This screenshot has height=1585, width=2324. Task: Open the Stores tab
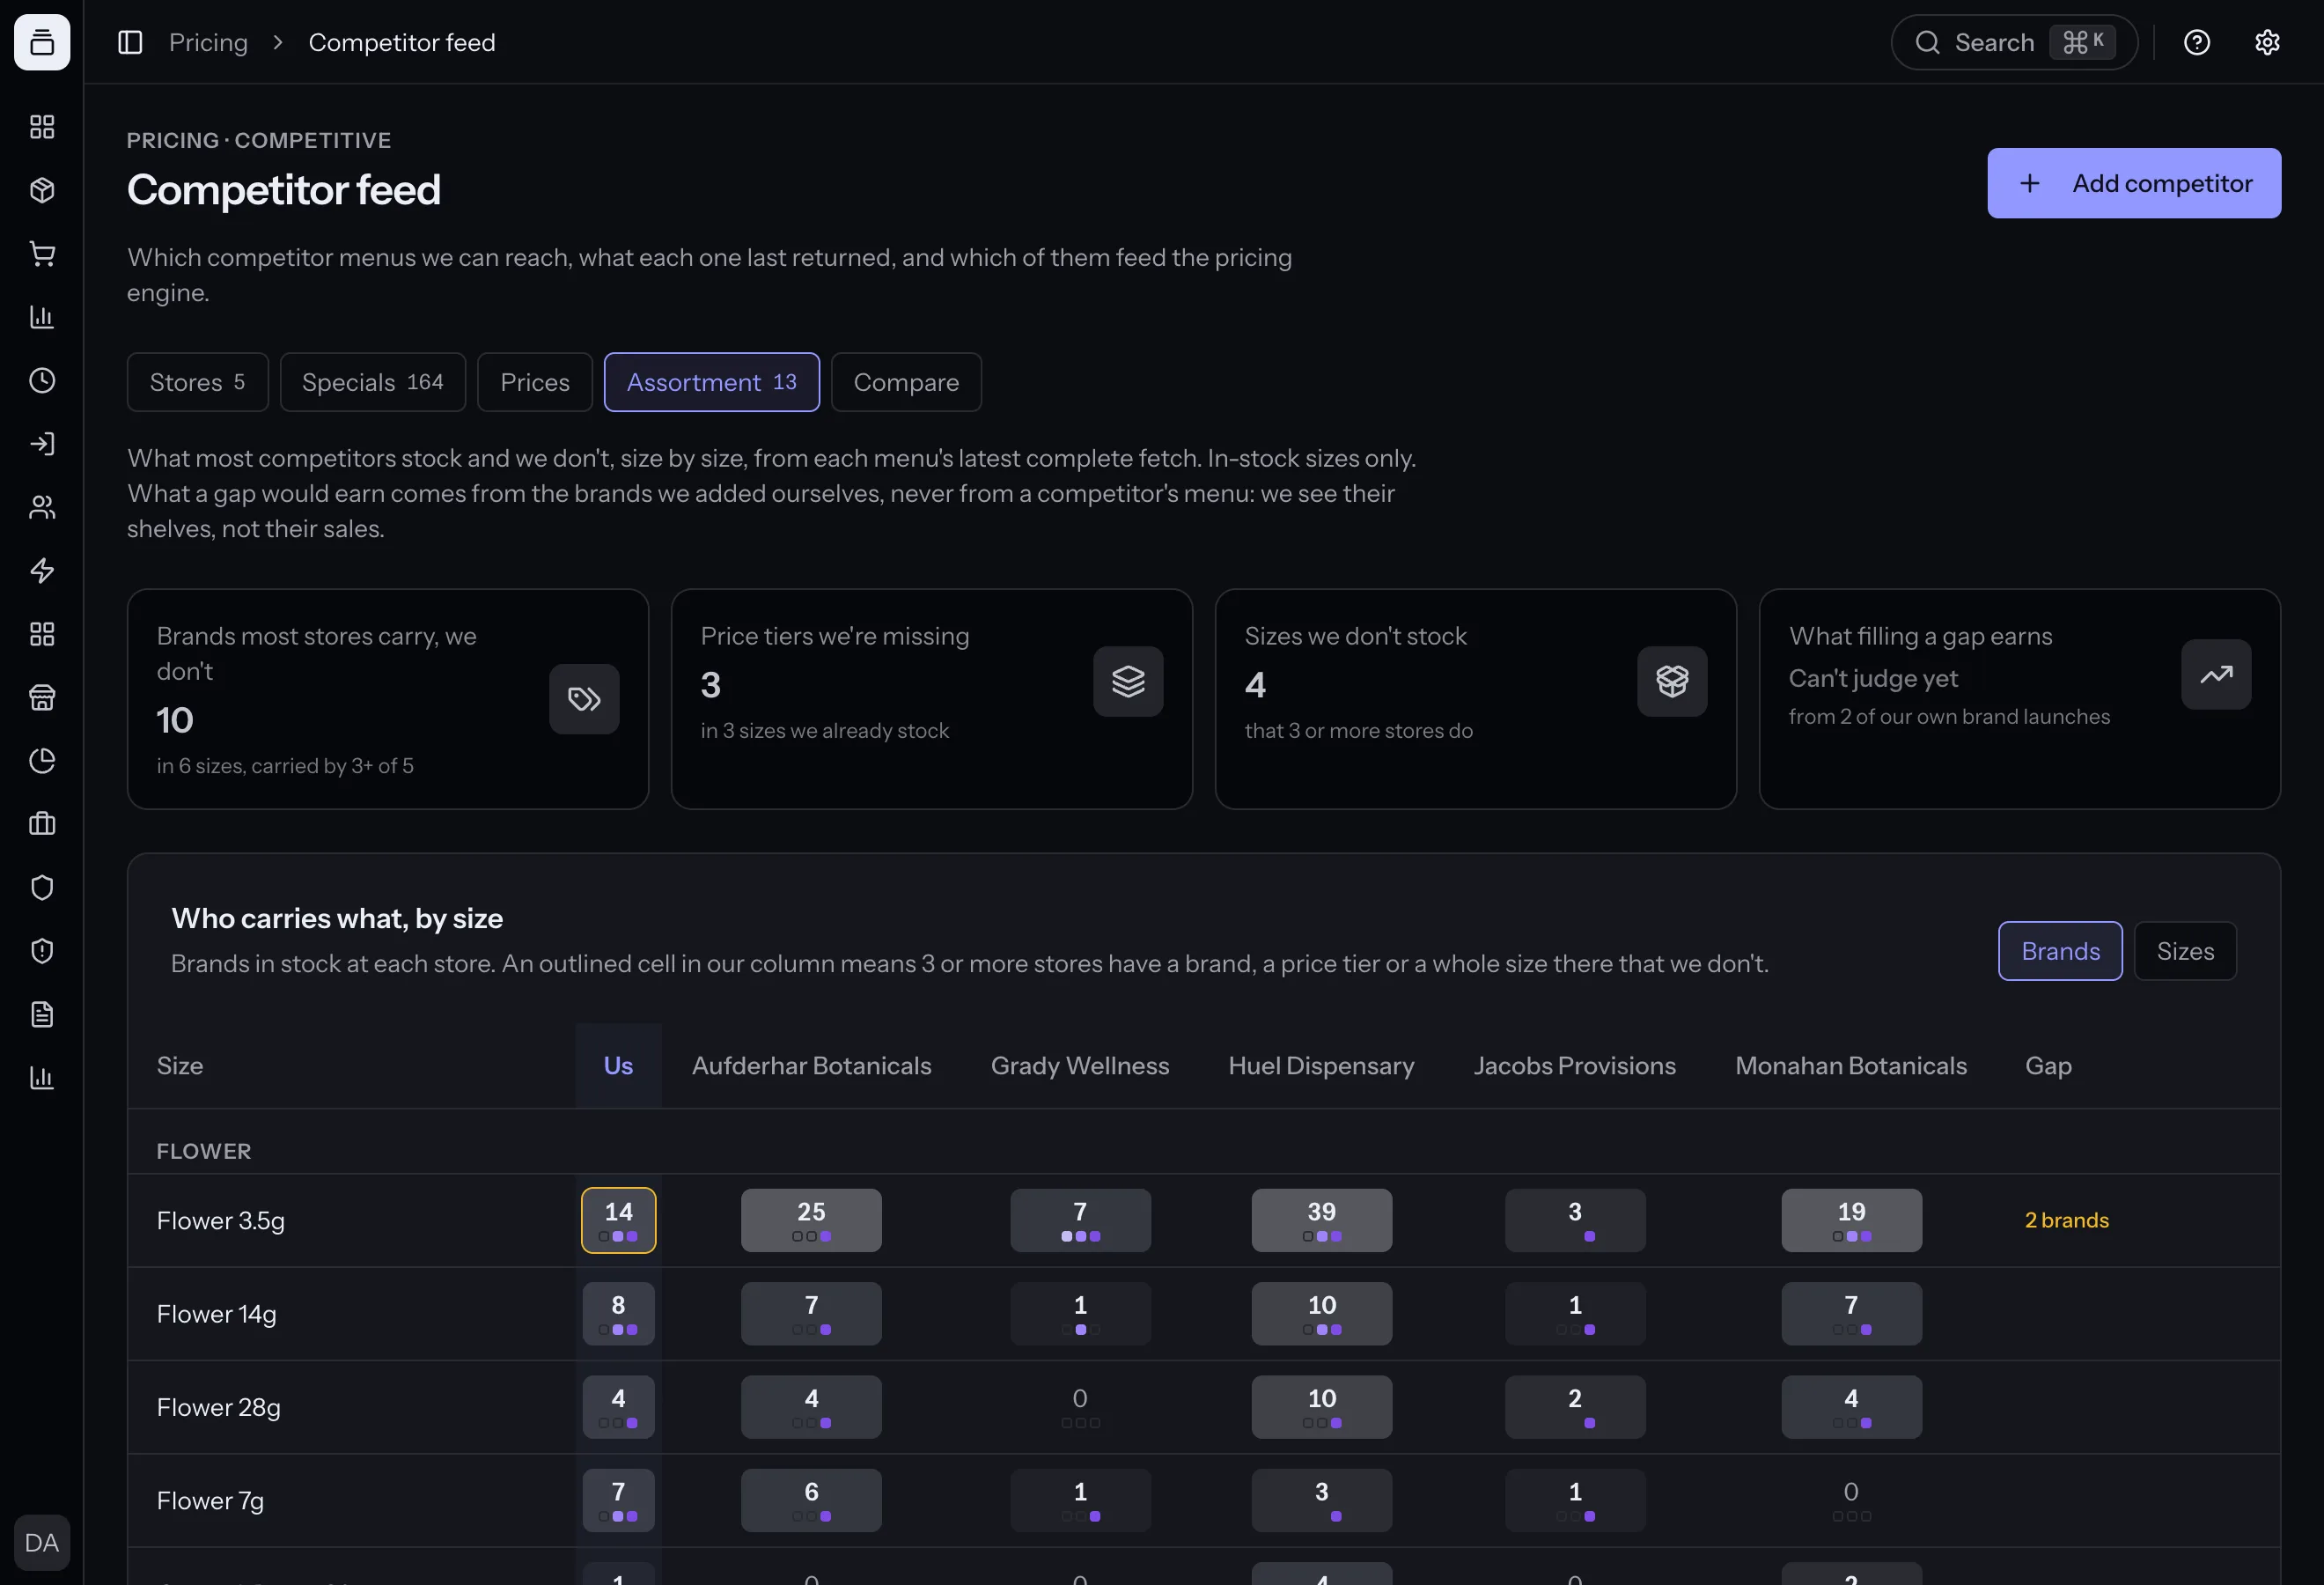click(x=197, y=382)
